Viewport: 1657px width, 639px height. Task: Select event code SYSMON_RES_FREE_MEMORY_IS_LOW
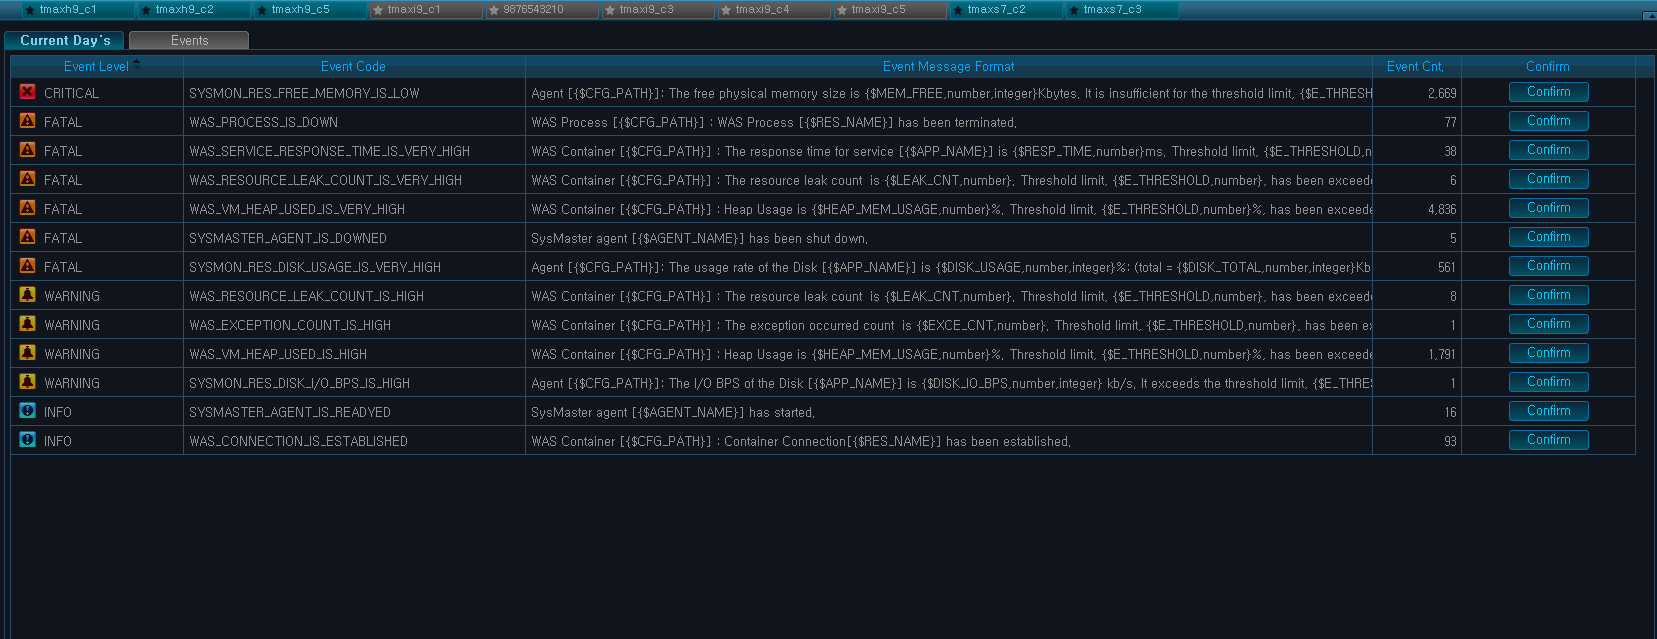tap(304, 93)
